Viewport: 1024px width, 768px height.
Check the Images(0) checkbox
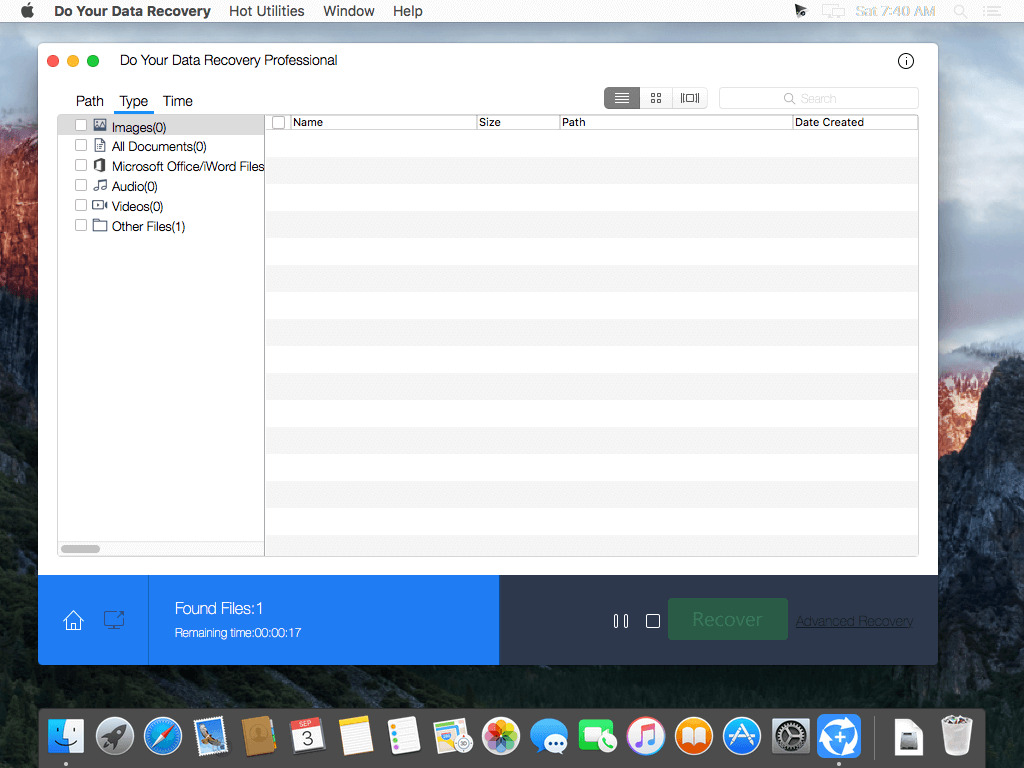click(x=81, y=125)
